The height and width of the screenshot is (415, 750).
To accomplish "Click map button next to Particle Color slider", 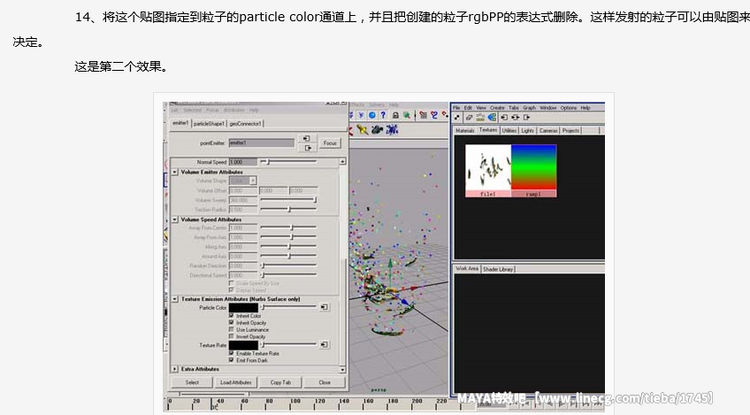I will 324,307.
